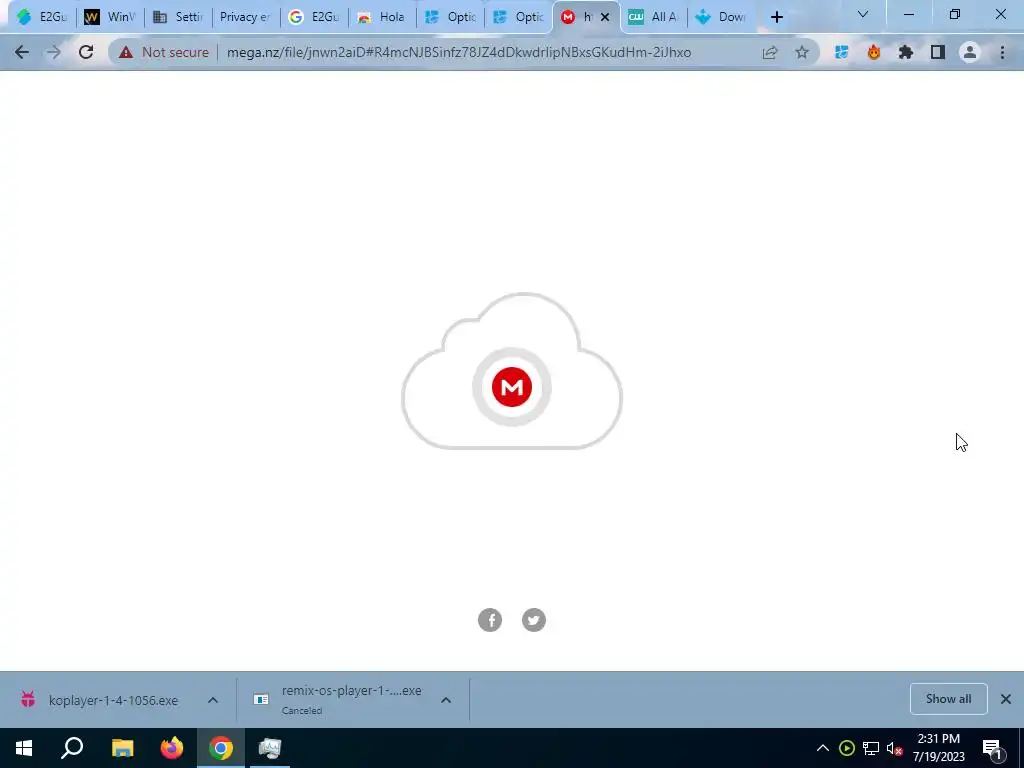Image resolution: width=1024 pixels, height=768 pixels.
Task: Click the Chrome taskbar icon
Action: (221, 748)
